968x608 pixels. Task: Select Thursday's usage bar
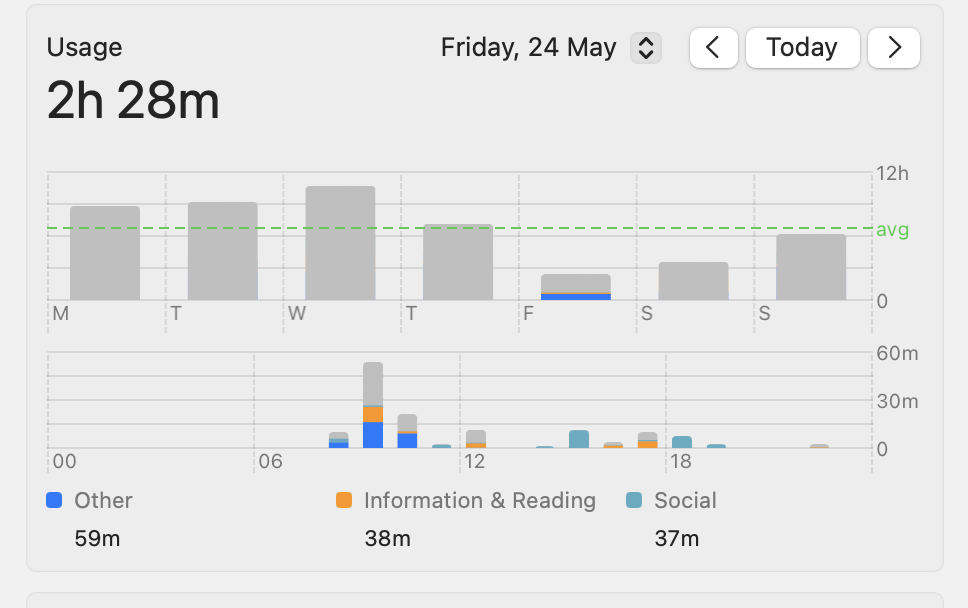[458, 262]
